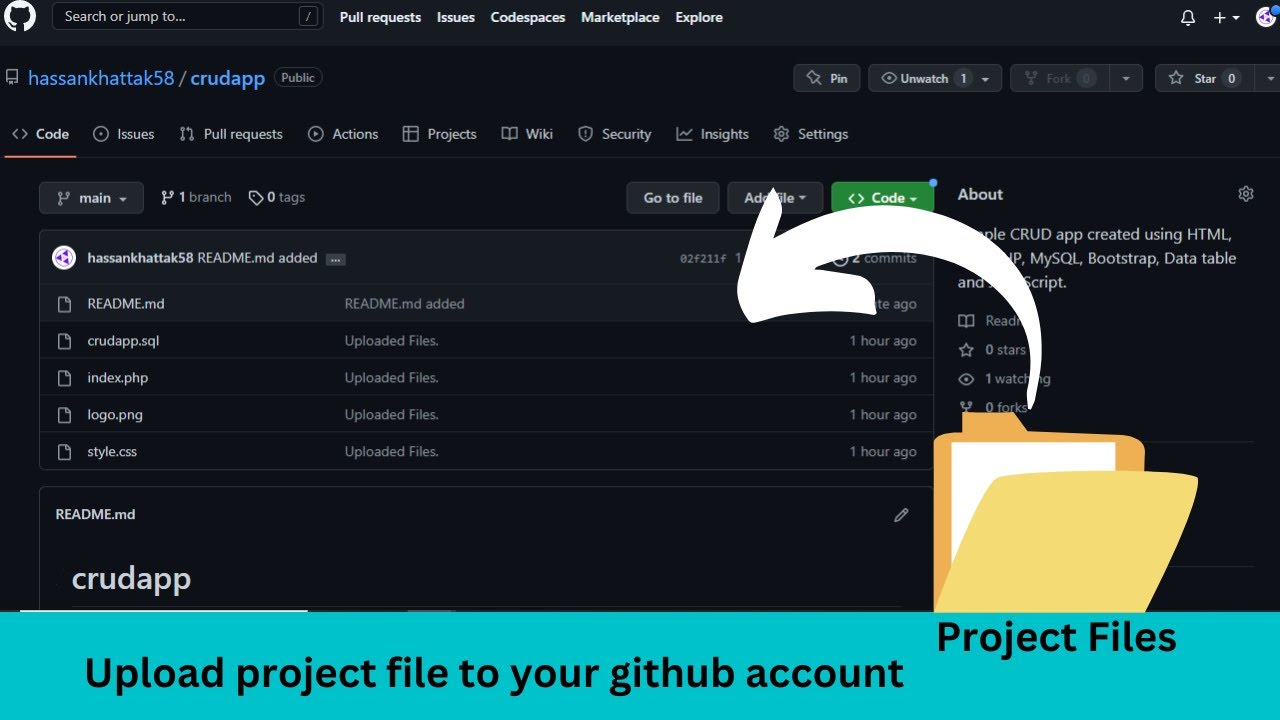Open the logo.png file
The image size is (1280, 720).
click(x=115, y=415)
